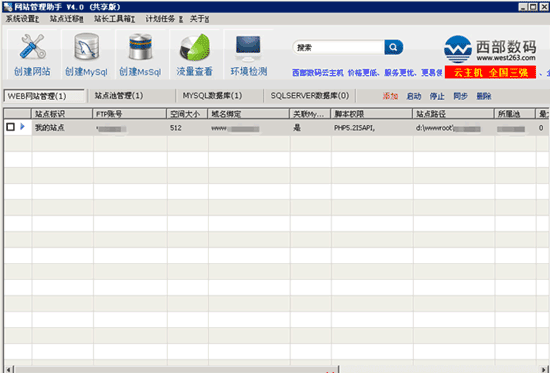
Task: Sort by FTP账号 column header
Action: 129,114
